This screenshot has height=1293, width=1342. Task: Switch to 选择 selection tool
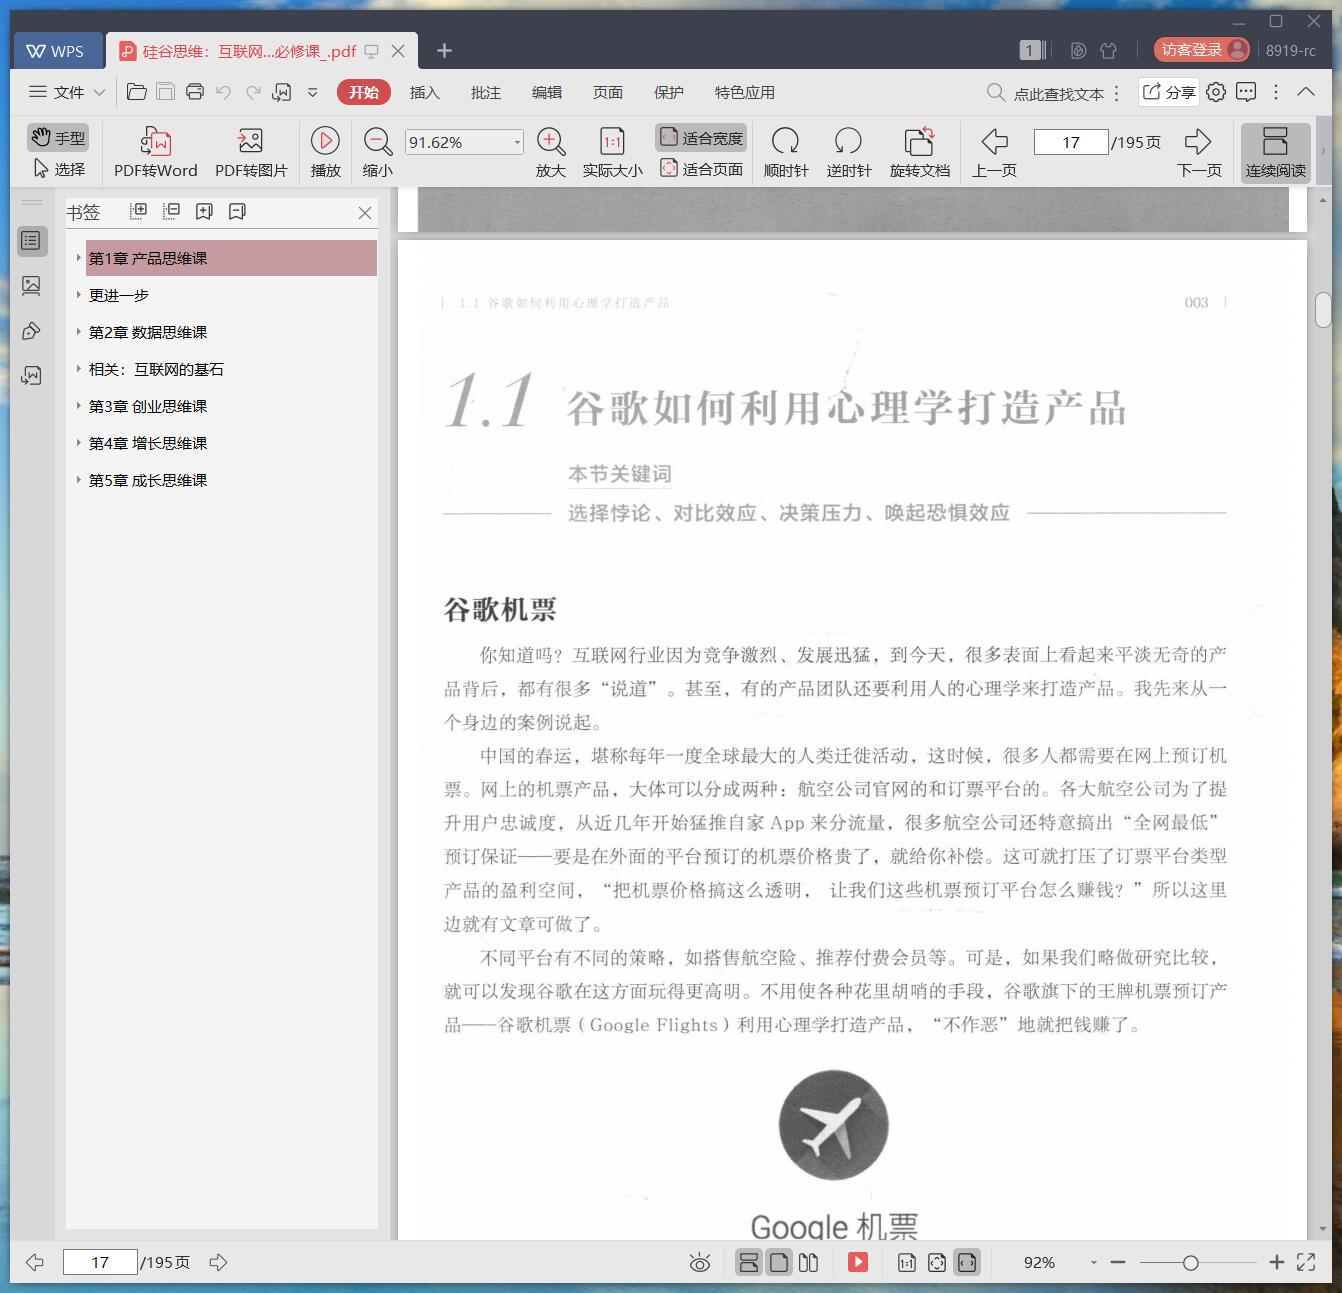tap(58, 168)
